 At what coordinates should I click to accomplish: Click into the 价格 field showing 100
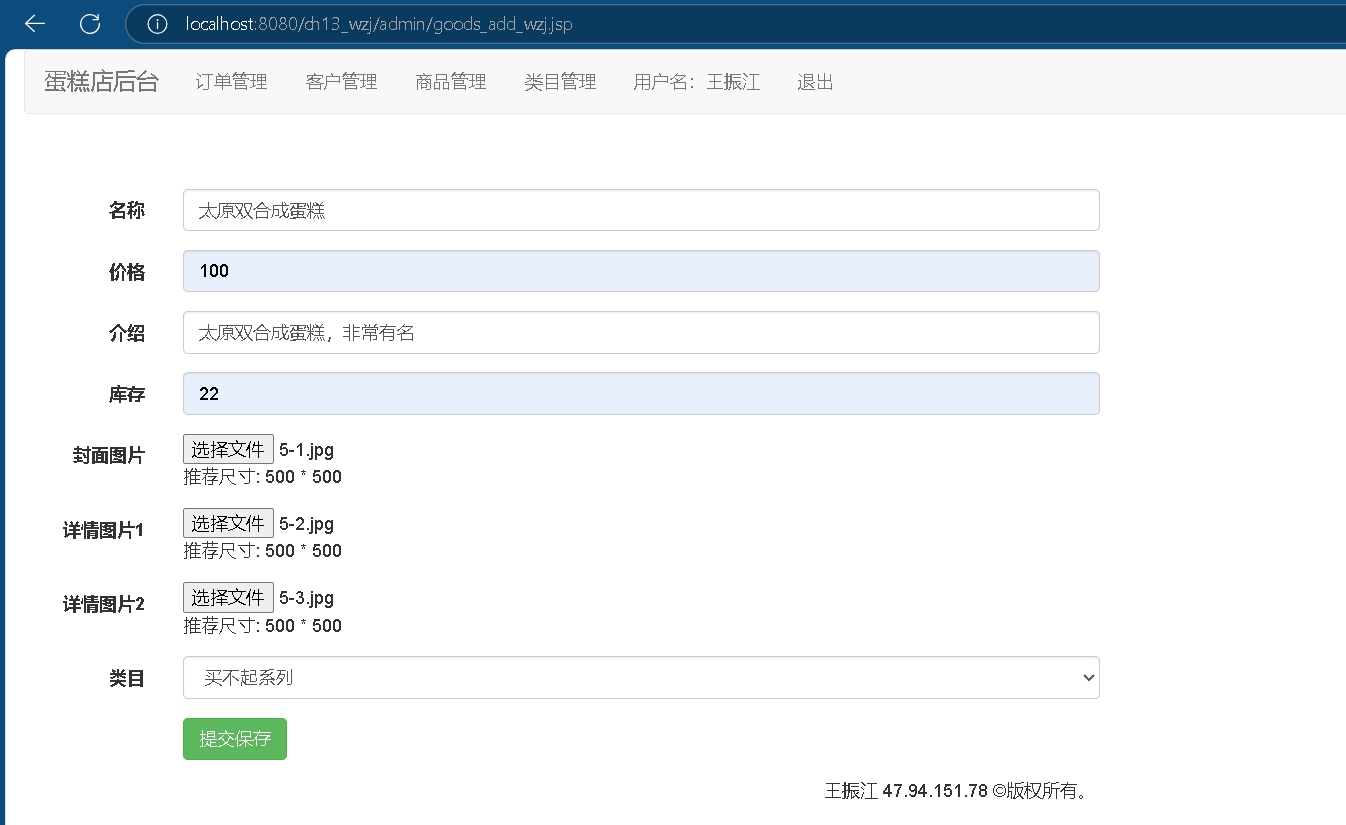tap(640, 271)
